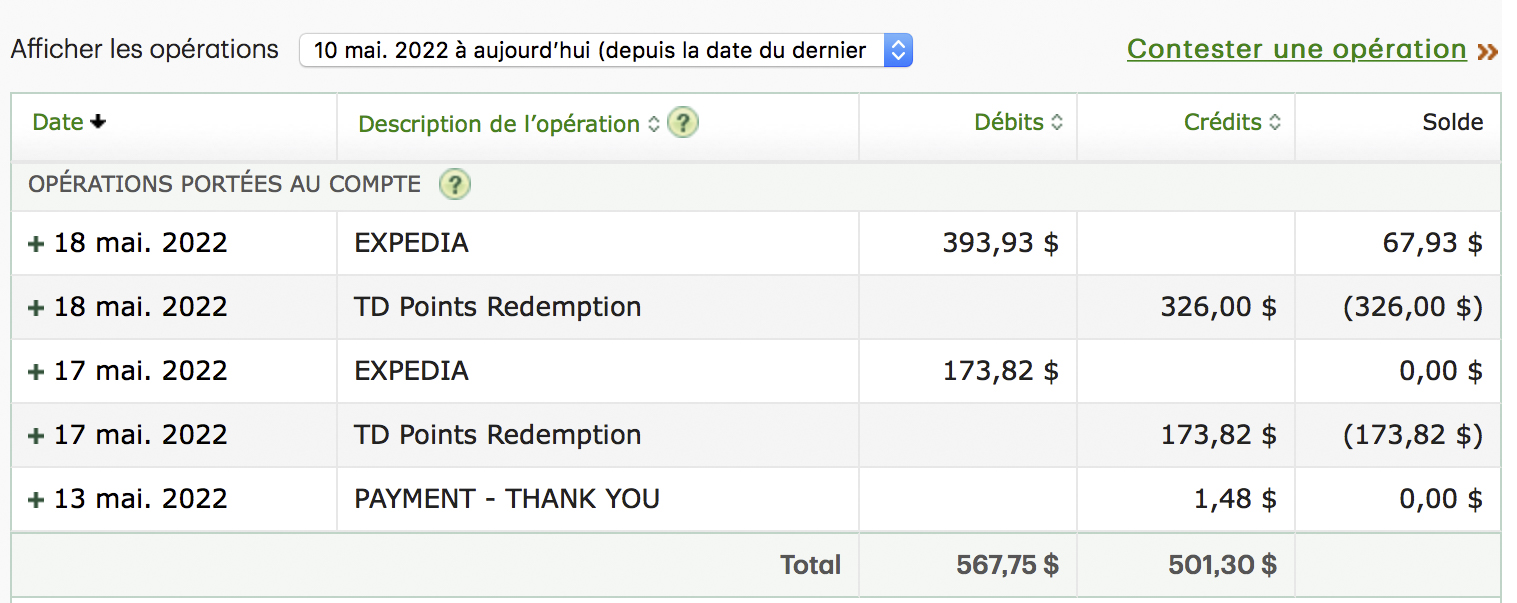
Task: Click the Date sort arrow icon
Action: pyautogui.click(x=98, y=122)
